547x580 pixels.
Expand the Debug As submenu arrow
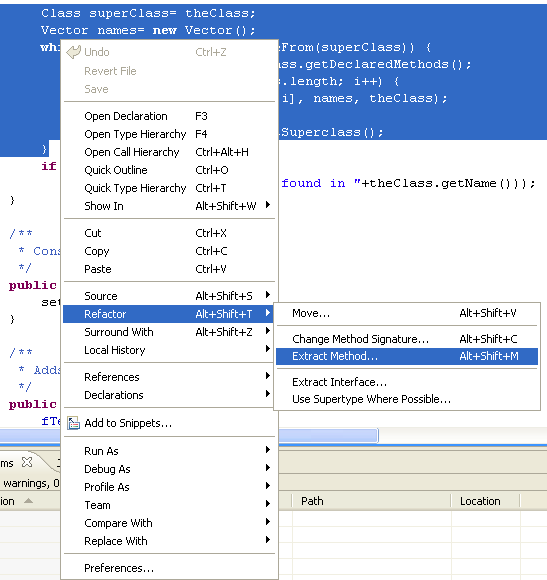click(268, 468)
